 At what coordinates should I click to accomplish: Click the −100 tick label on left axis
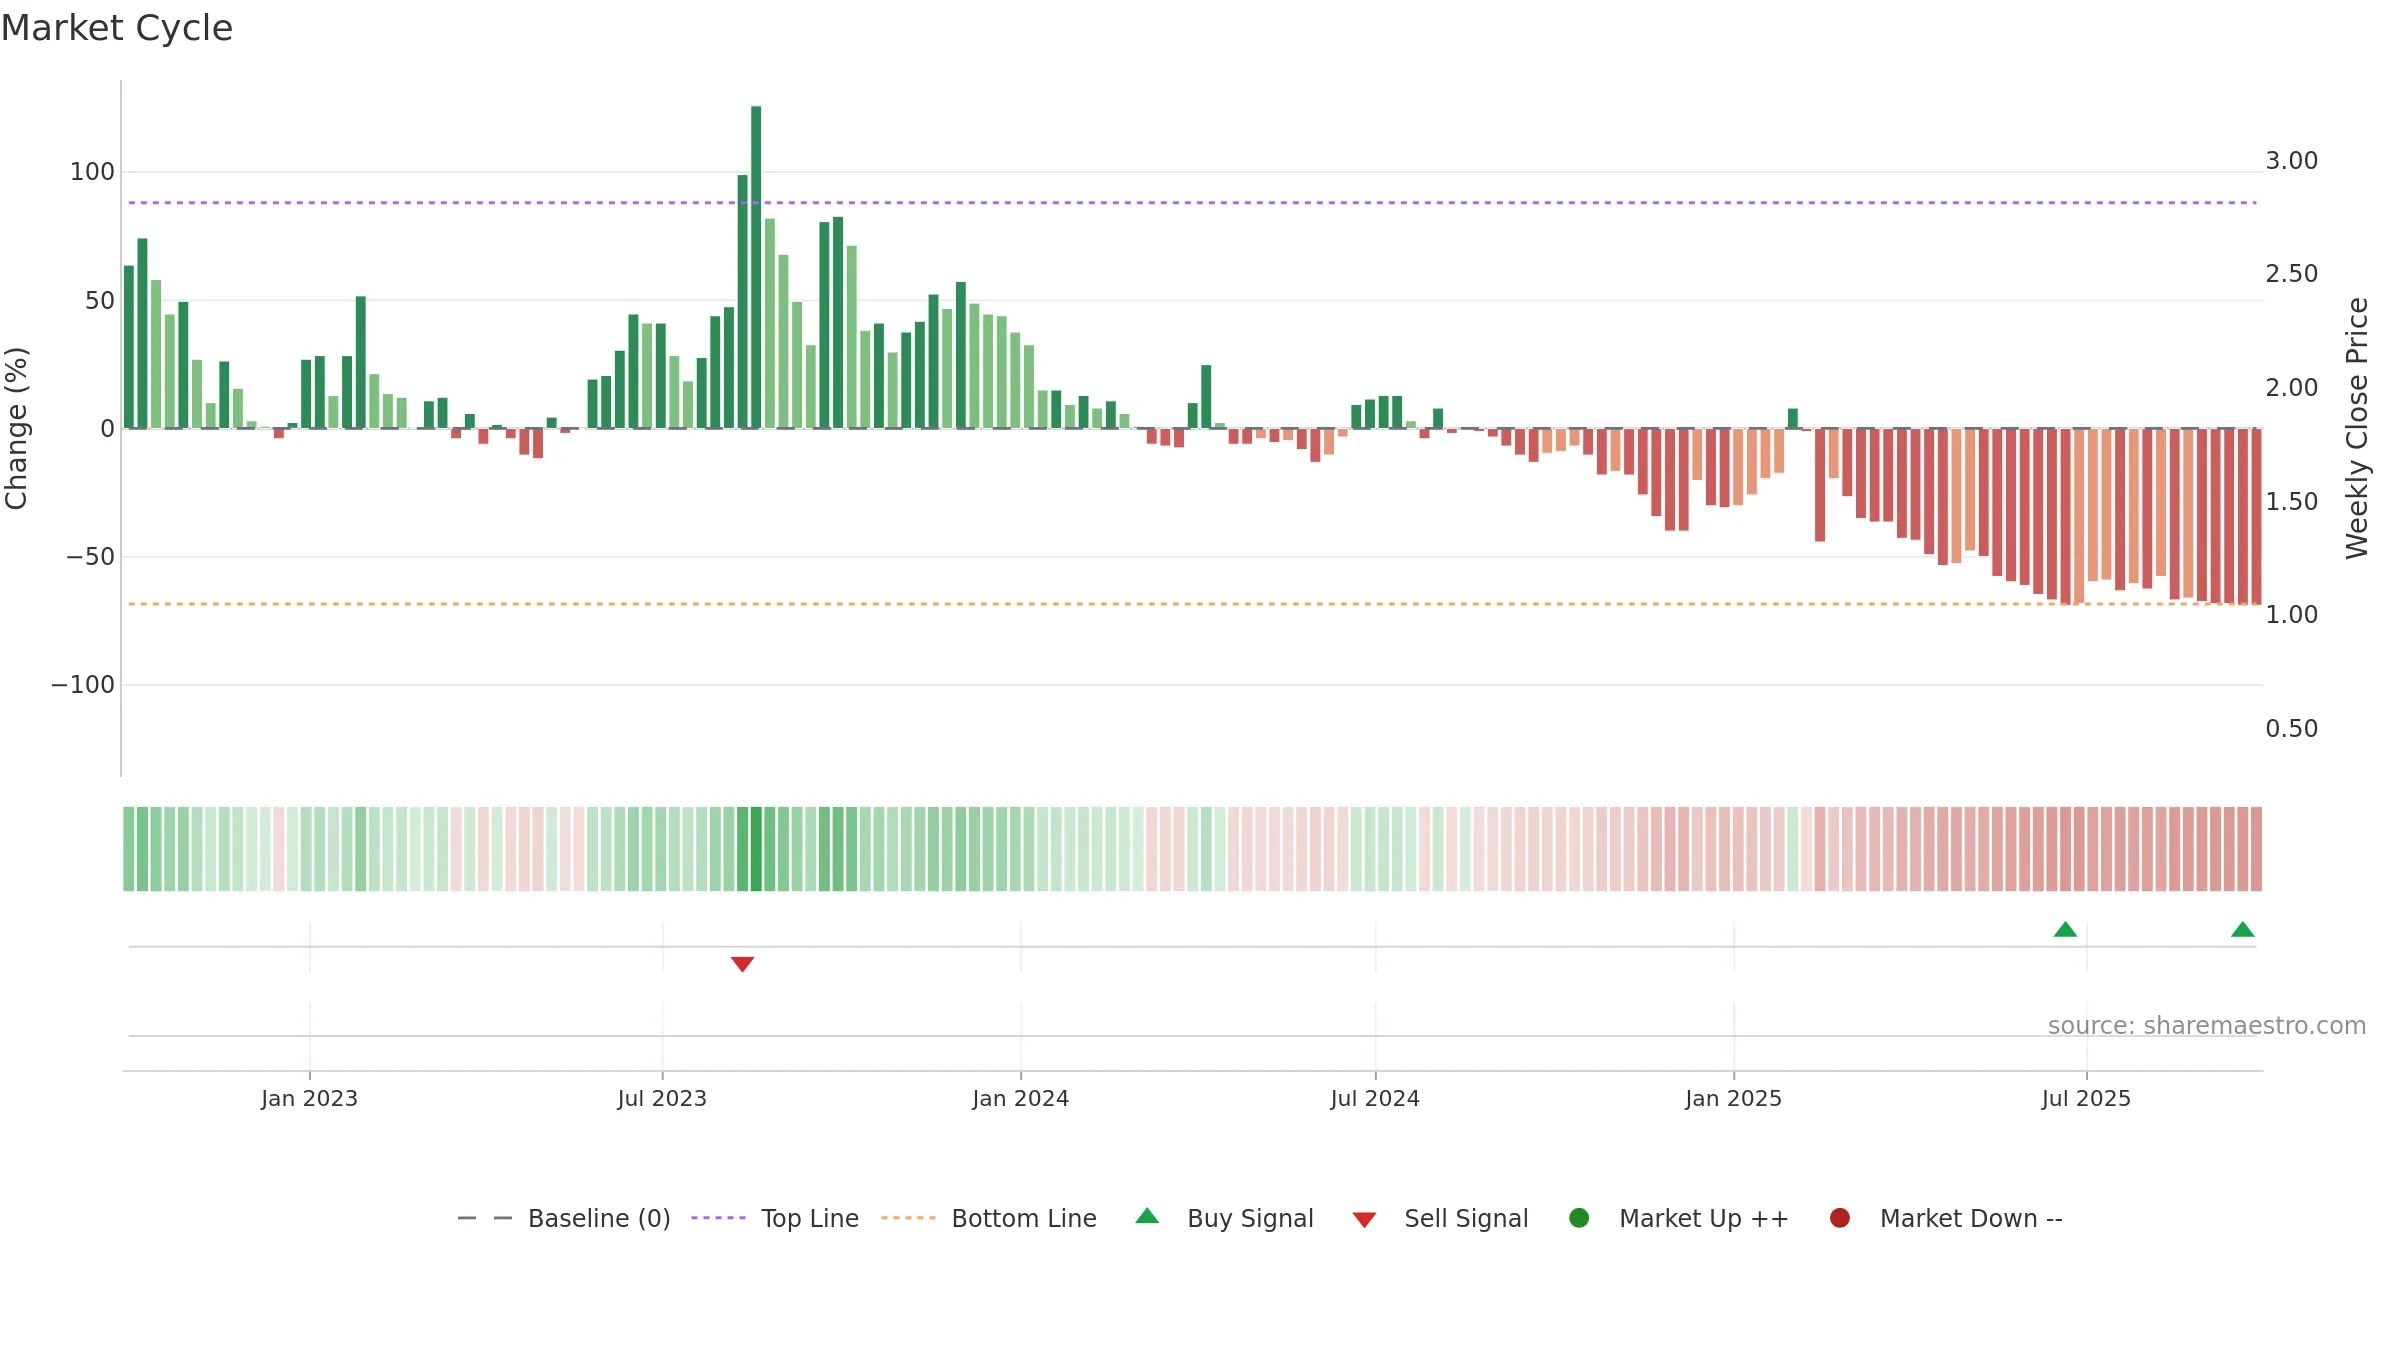(x=83, y=685)
